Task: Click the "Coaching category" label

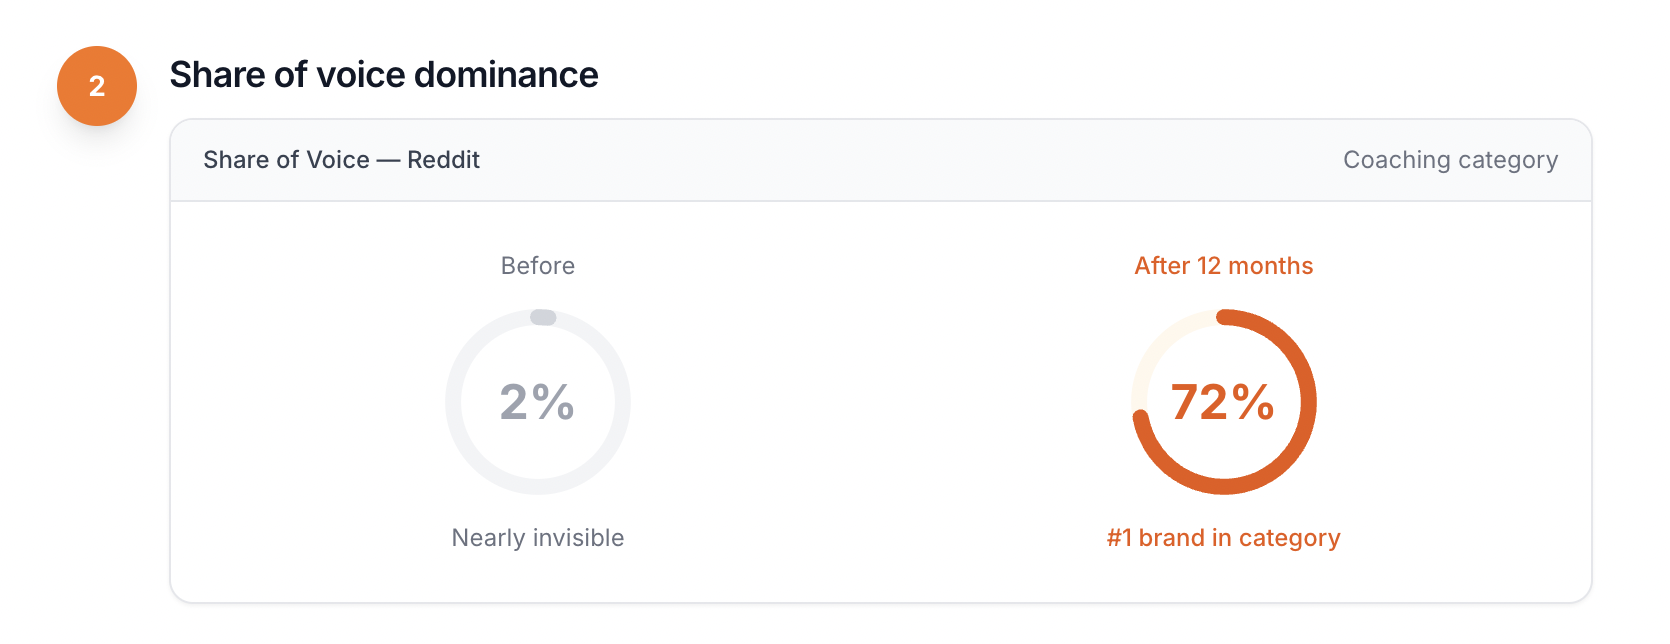Action: coord(1450,160)
